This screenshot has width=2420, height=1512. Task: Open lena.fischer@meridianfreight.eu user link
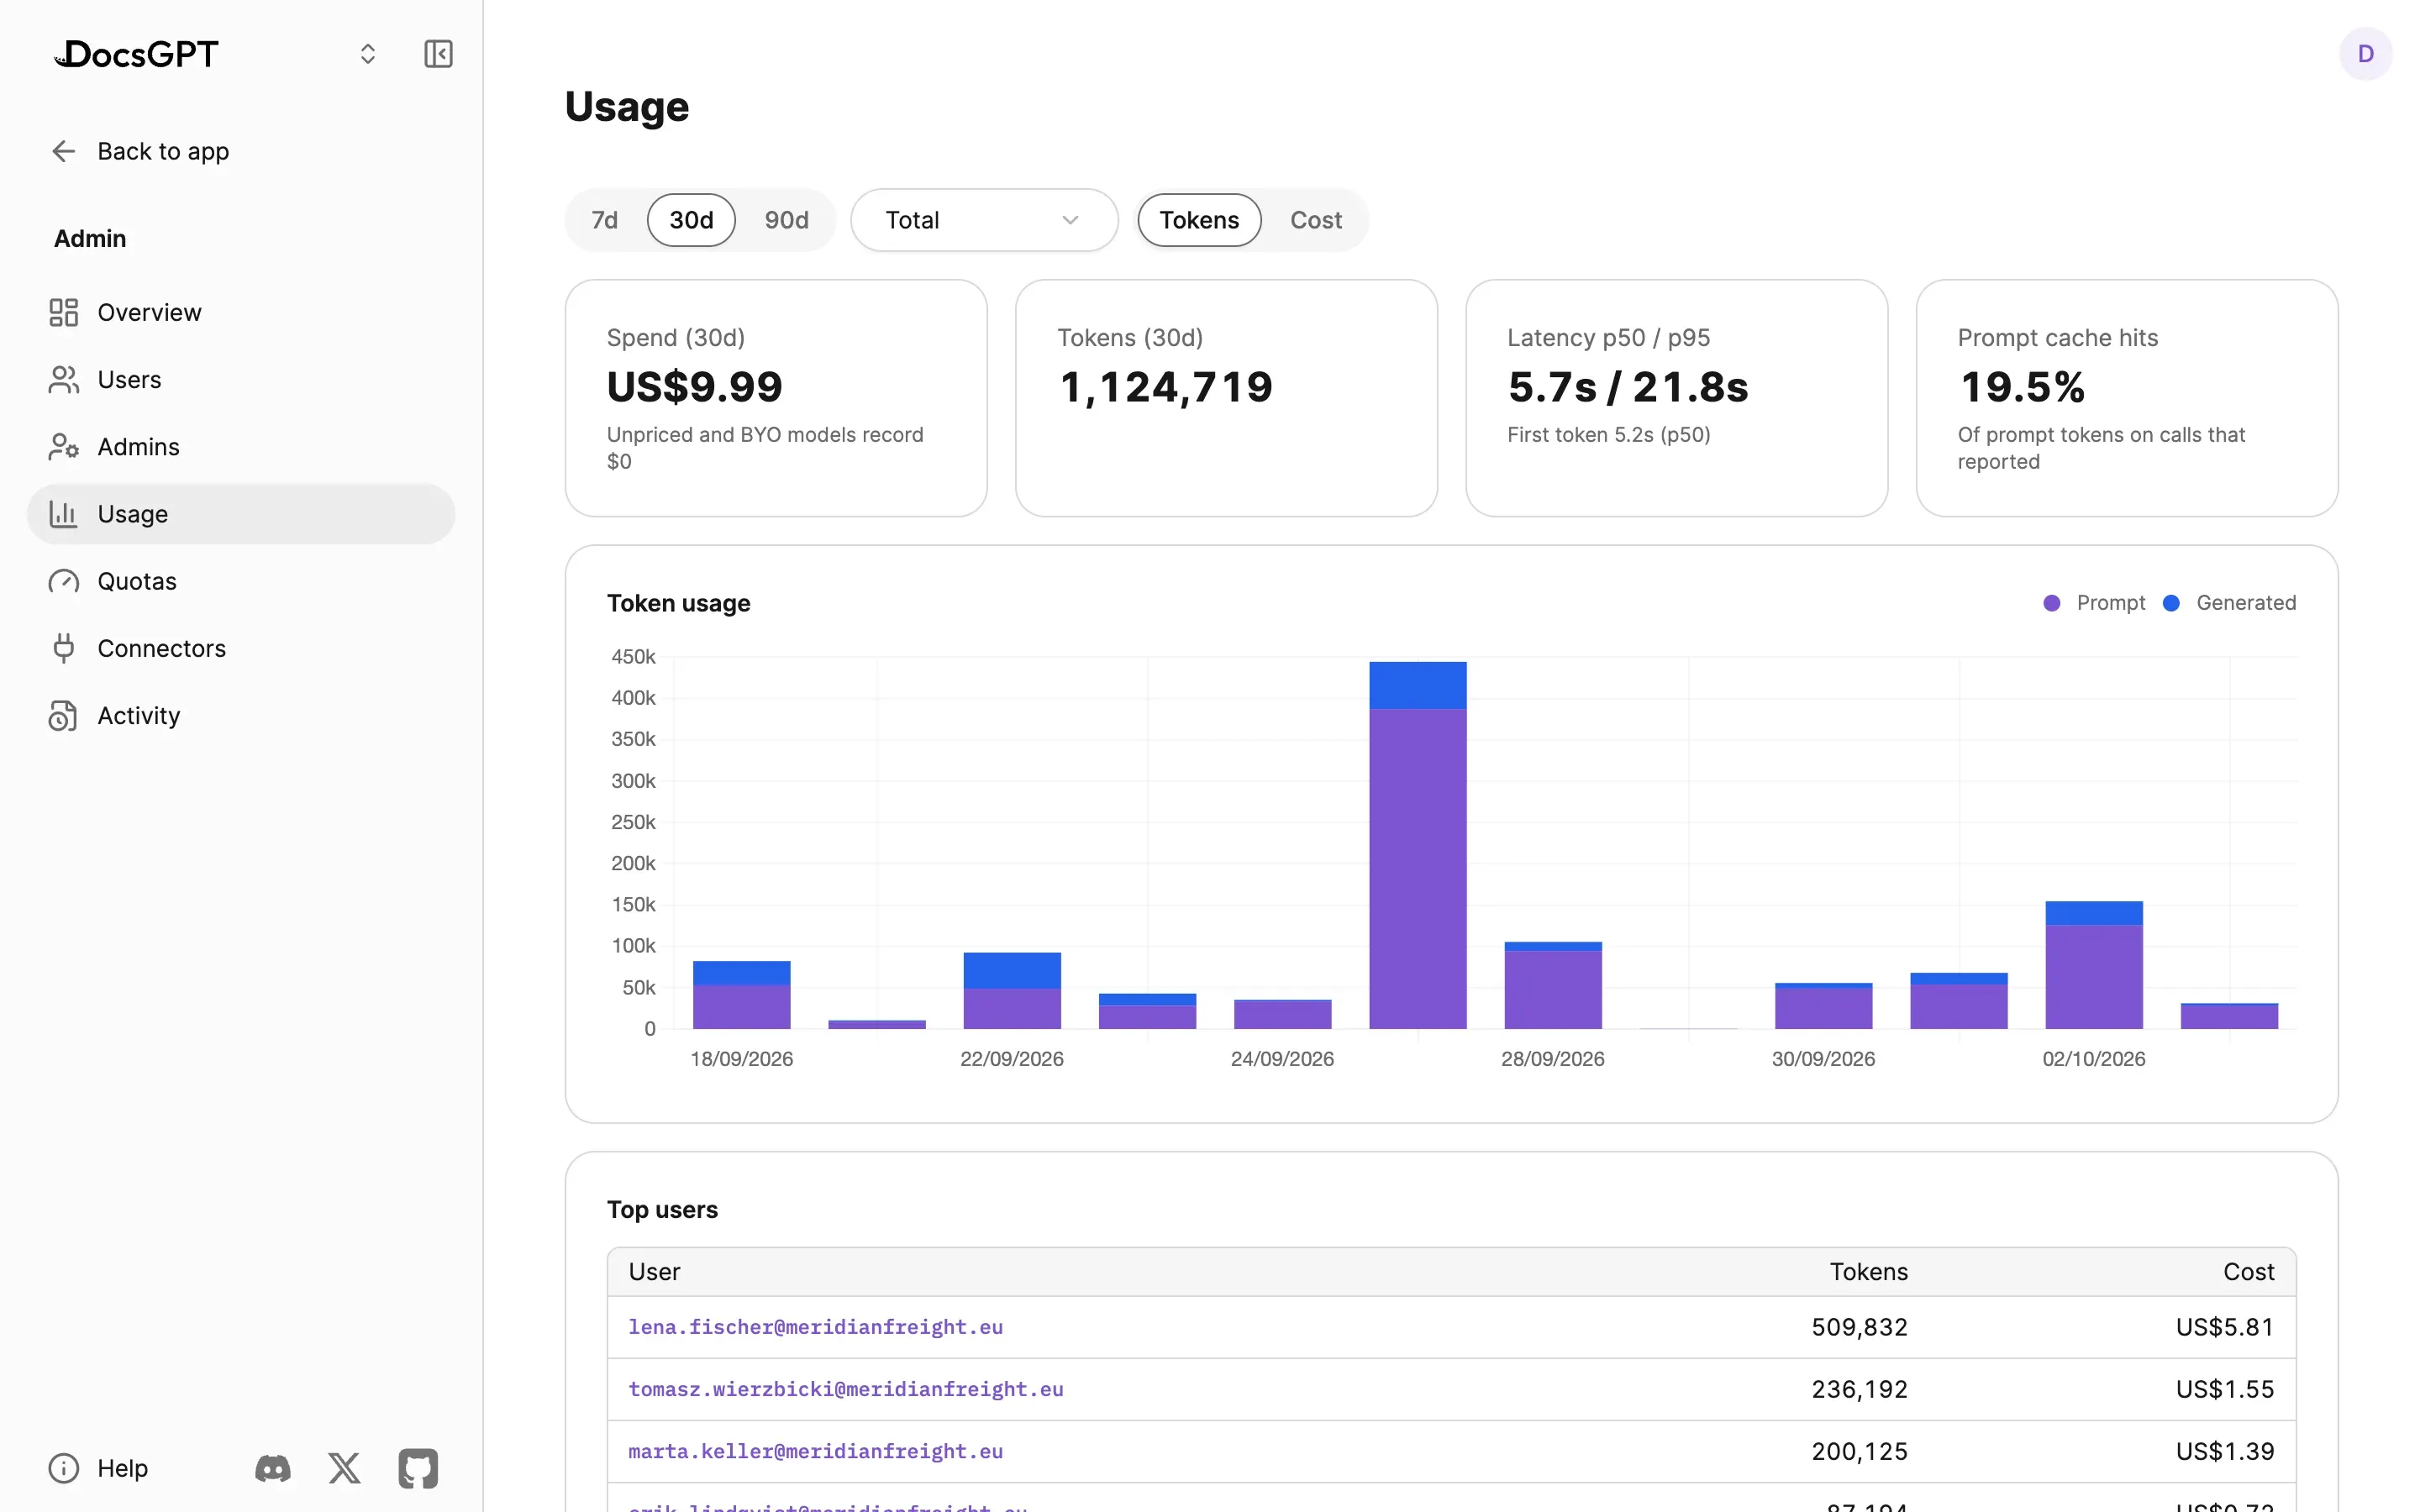pos(815,1327)
